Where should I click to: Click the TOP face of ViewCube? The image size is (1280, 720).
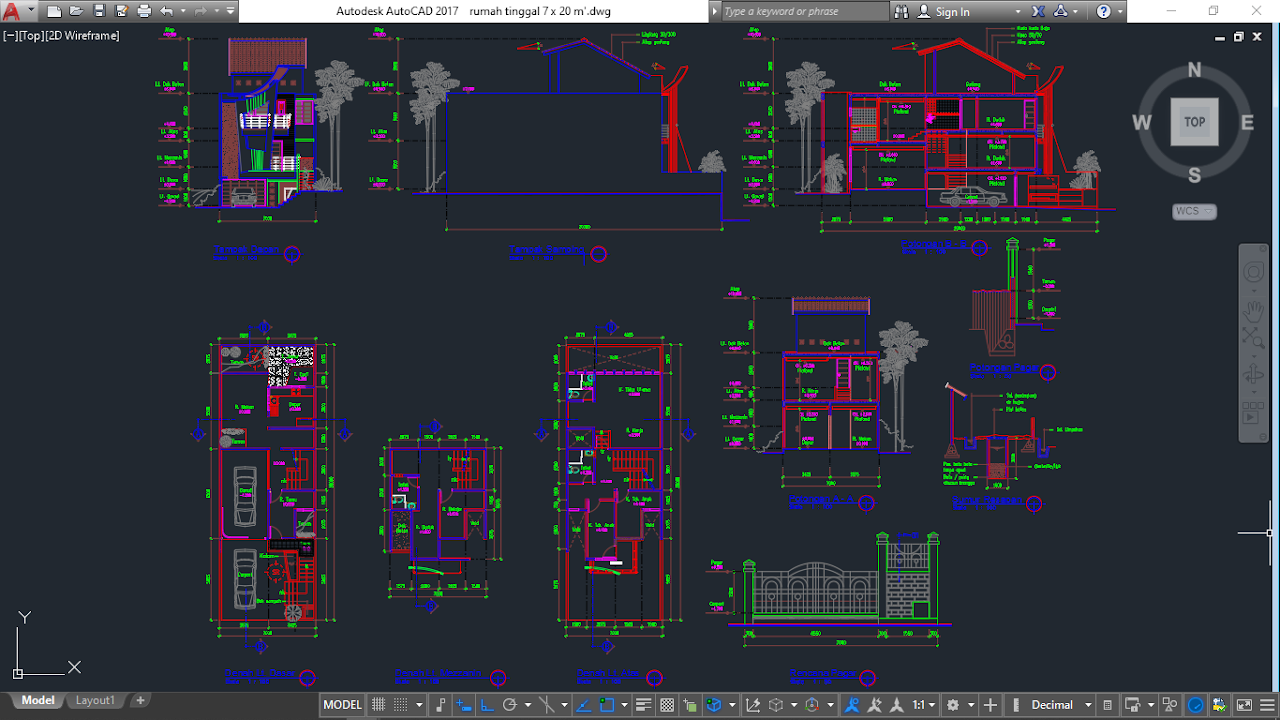tap(1194, 122)
